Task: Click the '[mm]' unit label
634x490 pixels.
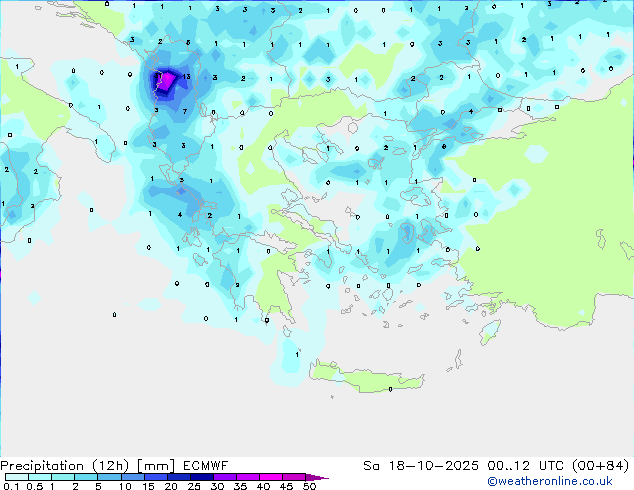Action: (156, 466)
